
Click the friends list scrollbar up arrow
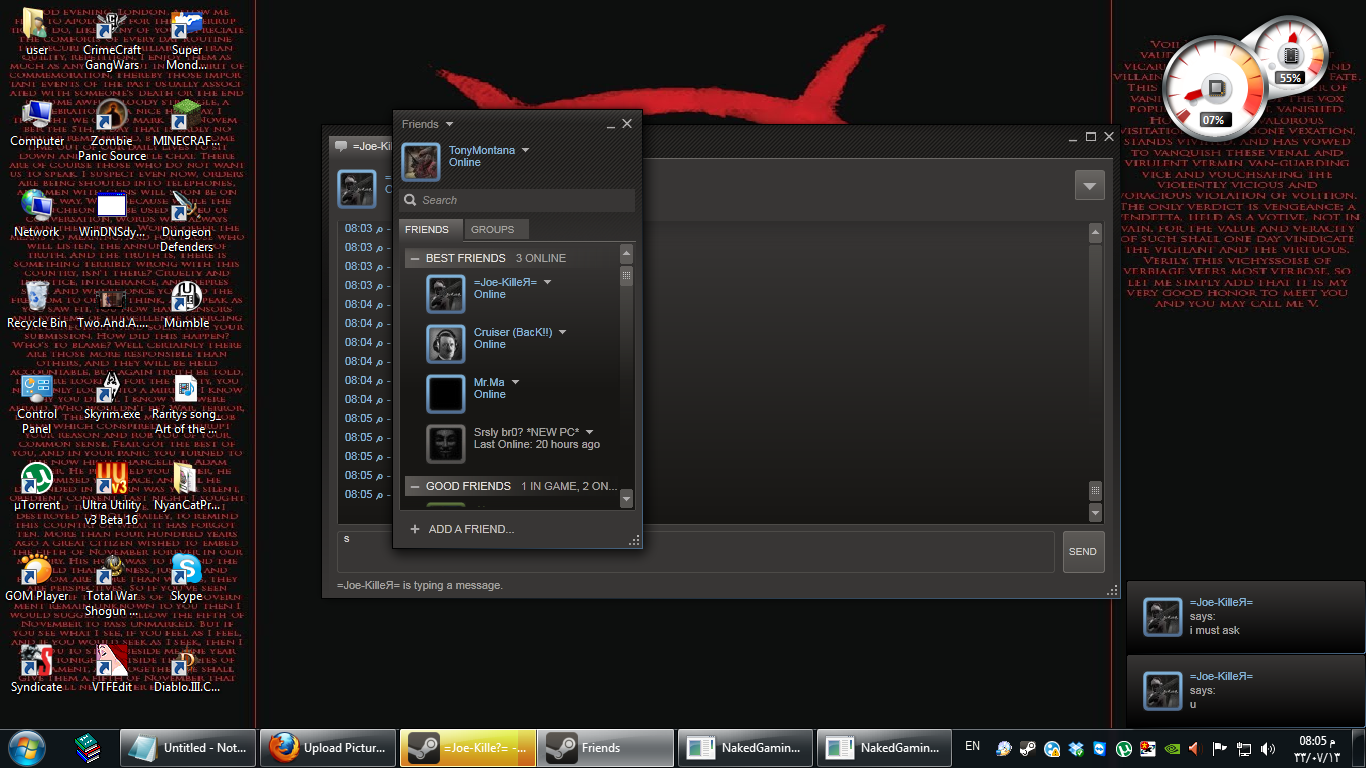click(627, 255)
